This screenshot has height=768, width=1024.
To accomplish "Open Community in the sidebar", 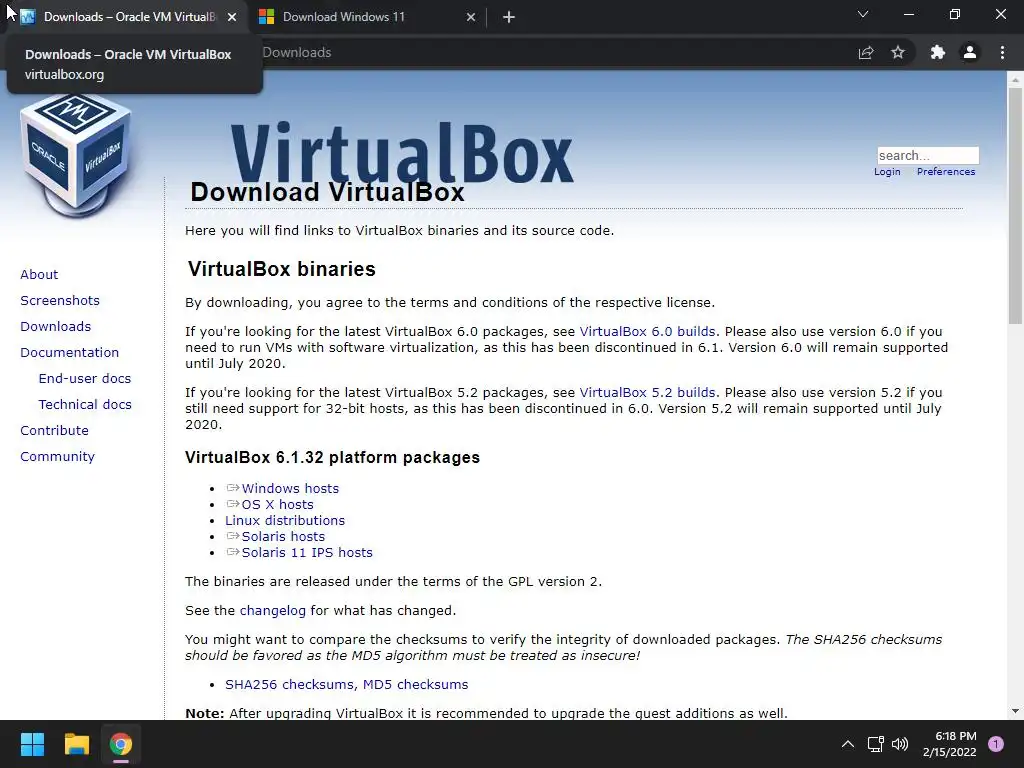I will 57,456.
